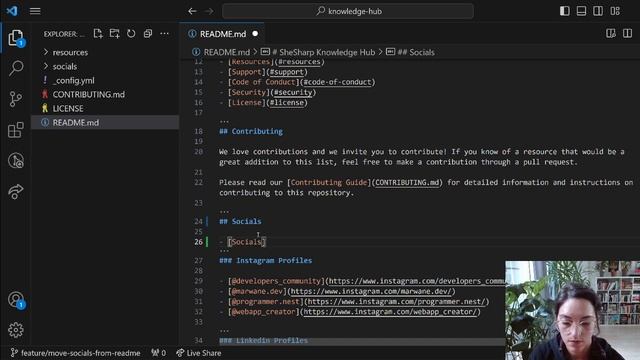640x360 pixels.
Task: Place cursor on '### Instagram Profiles' heading
Action: [265, 260]
